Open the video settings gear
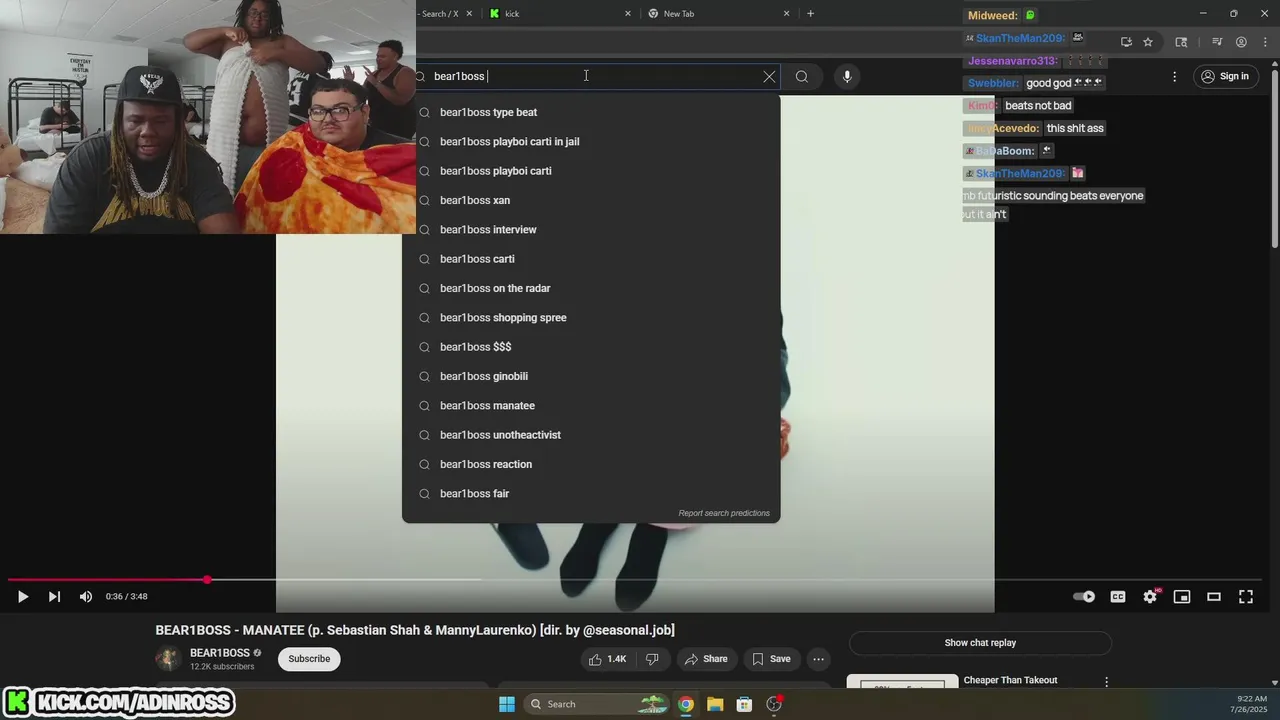 tap(1150, 597)
